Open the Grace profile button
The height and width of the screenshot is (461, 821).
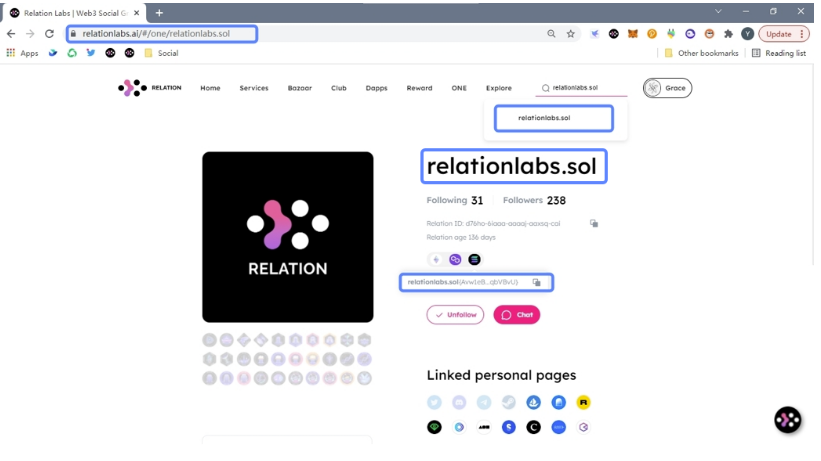tap(668, 88)
